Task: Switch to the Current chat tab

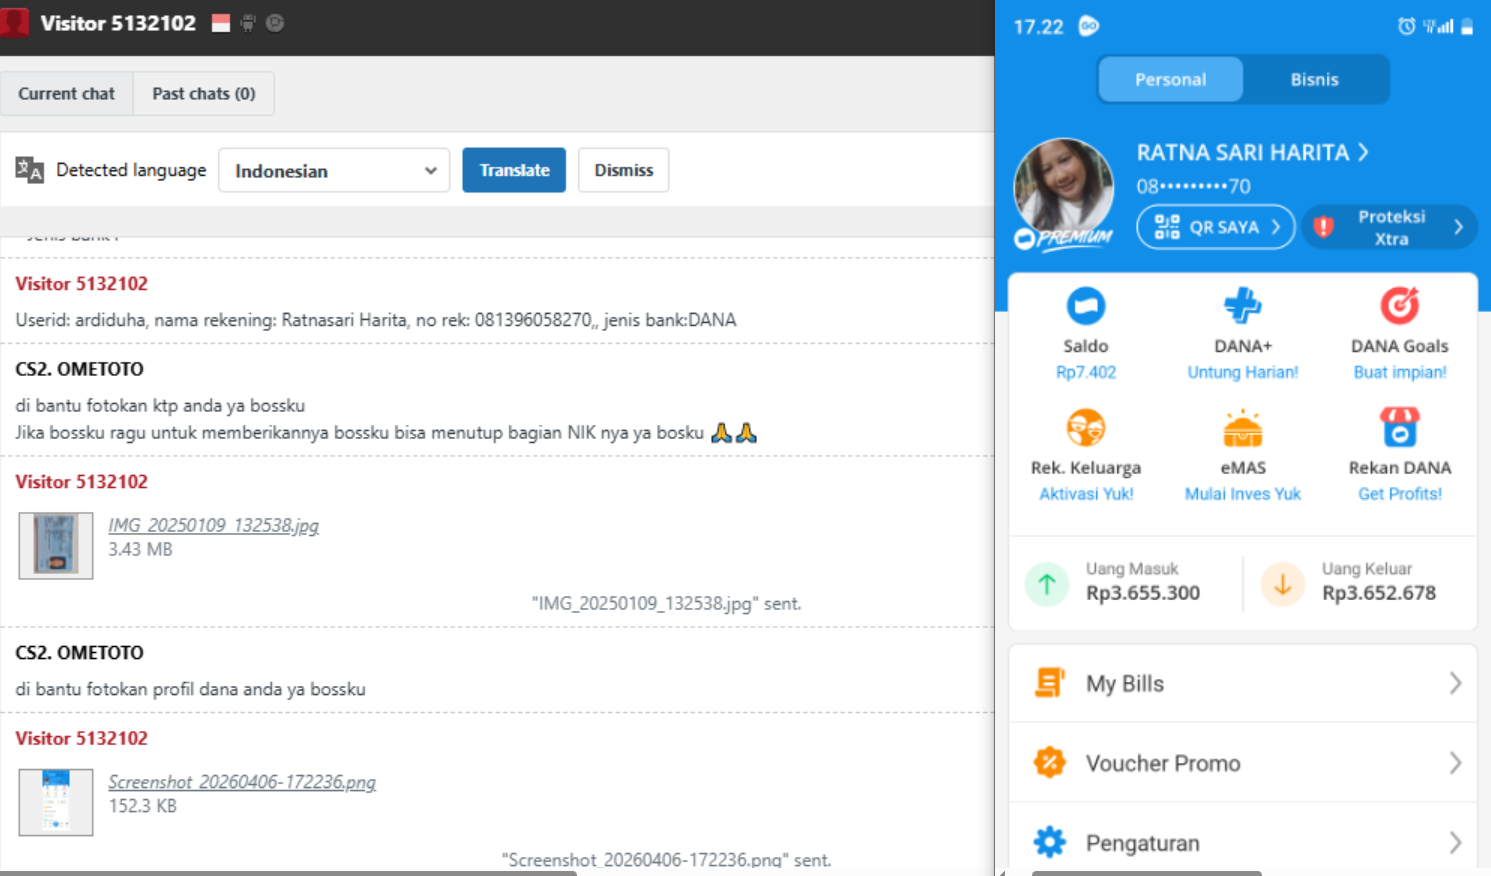Action: point(66,93)
